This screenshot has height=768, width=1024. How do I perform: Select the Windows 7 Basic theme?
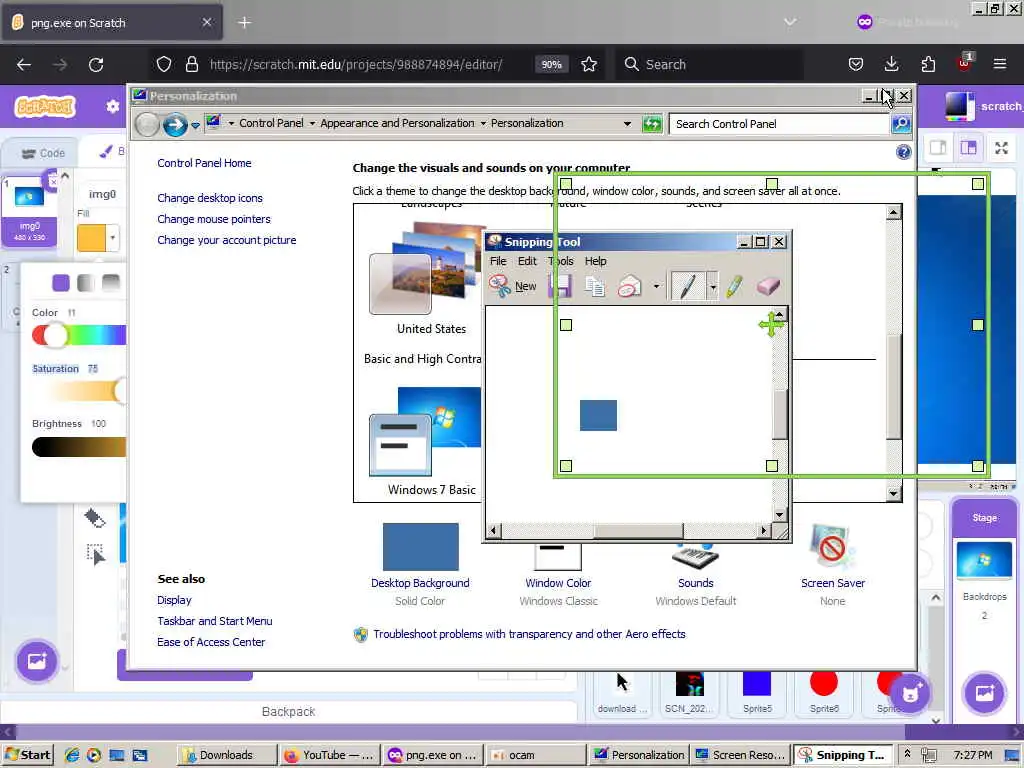(x=430, y=441)
